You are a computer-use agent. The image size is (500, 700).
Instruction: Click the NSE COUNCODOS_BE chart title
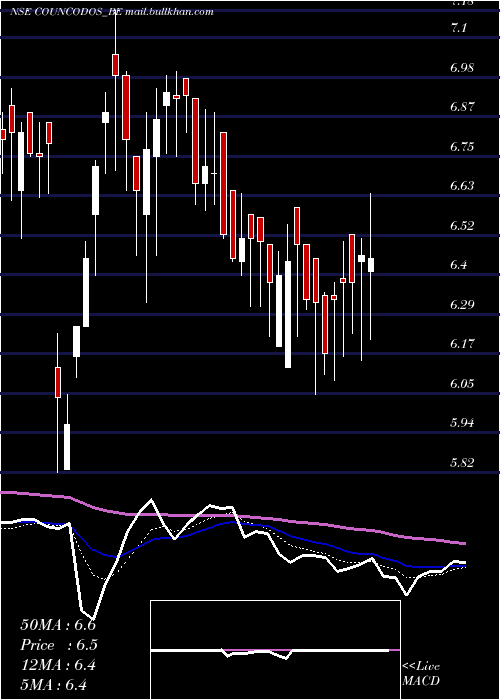pos(66,12)
